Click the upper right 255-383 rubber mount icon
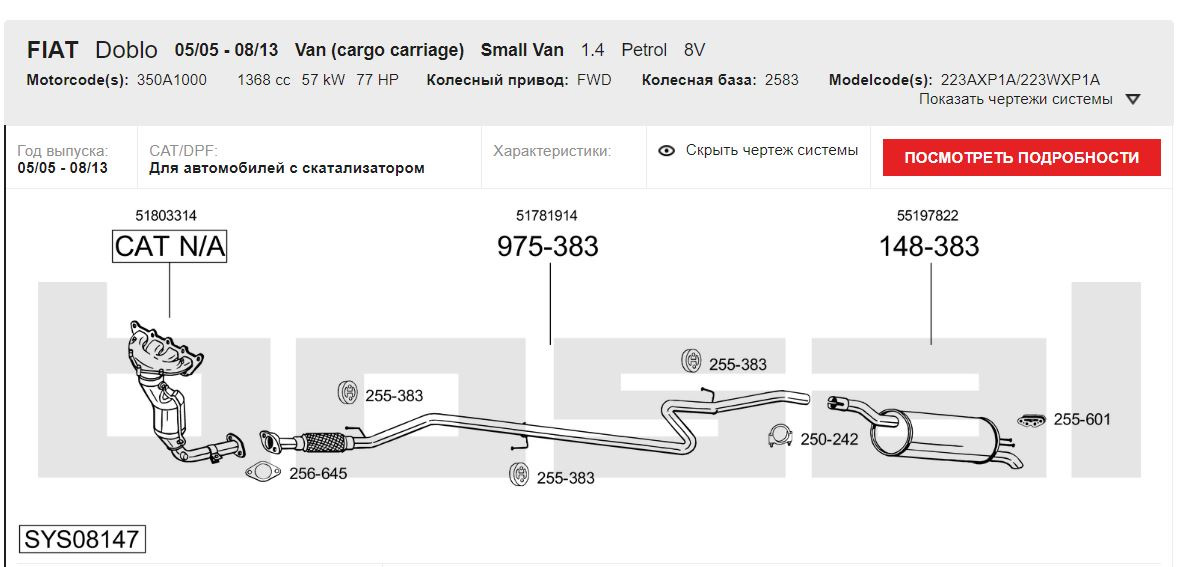 (690, 362)
